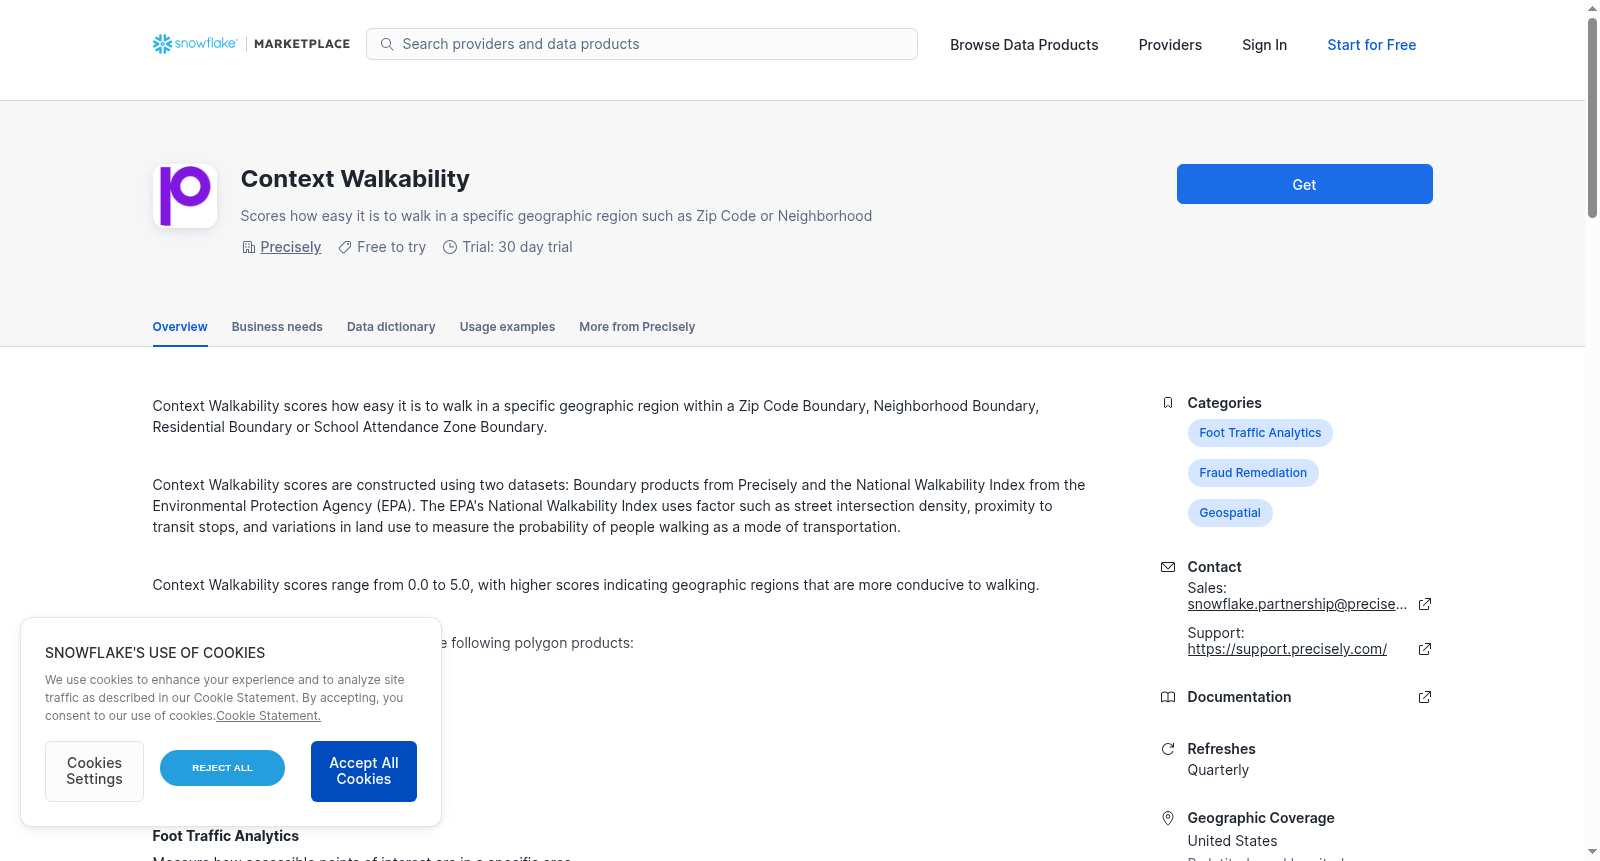Click the Trial: 30 day trial text
The image size is (1600, 861).
pos(517,247)
